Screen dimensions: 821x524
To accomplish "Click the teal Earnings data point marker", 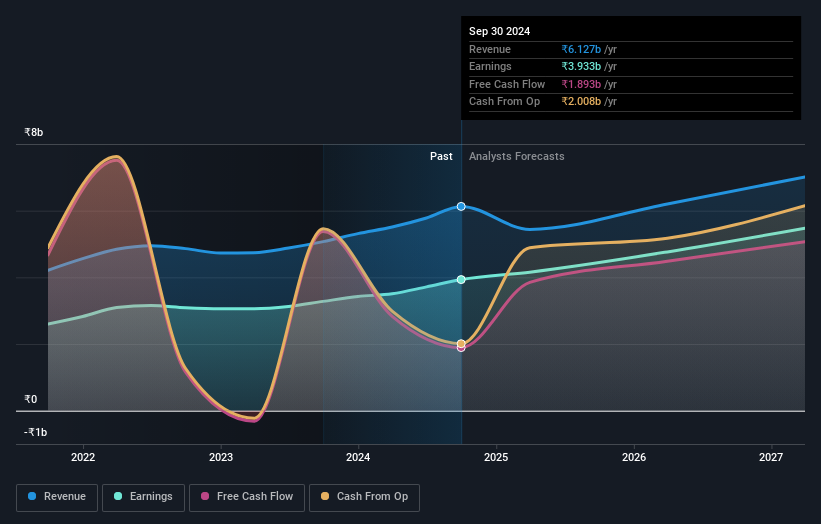I will pos(461,280).
